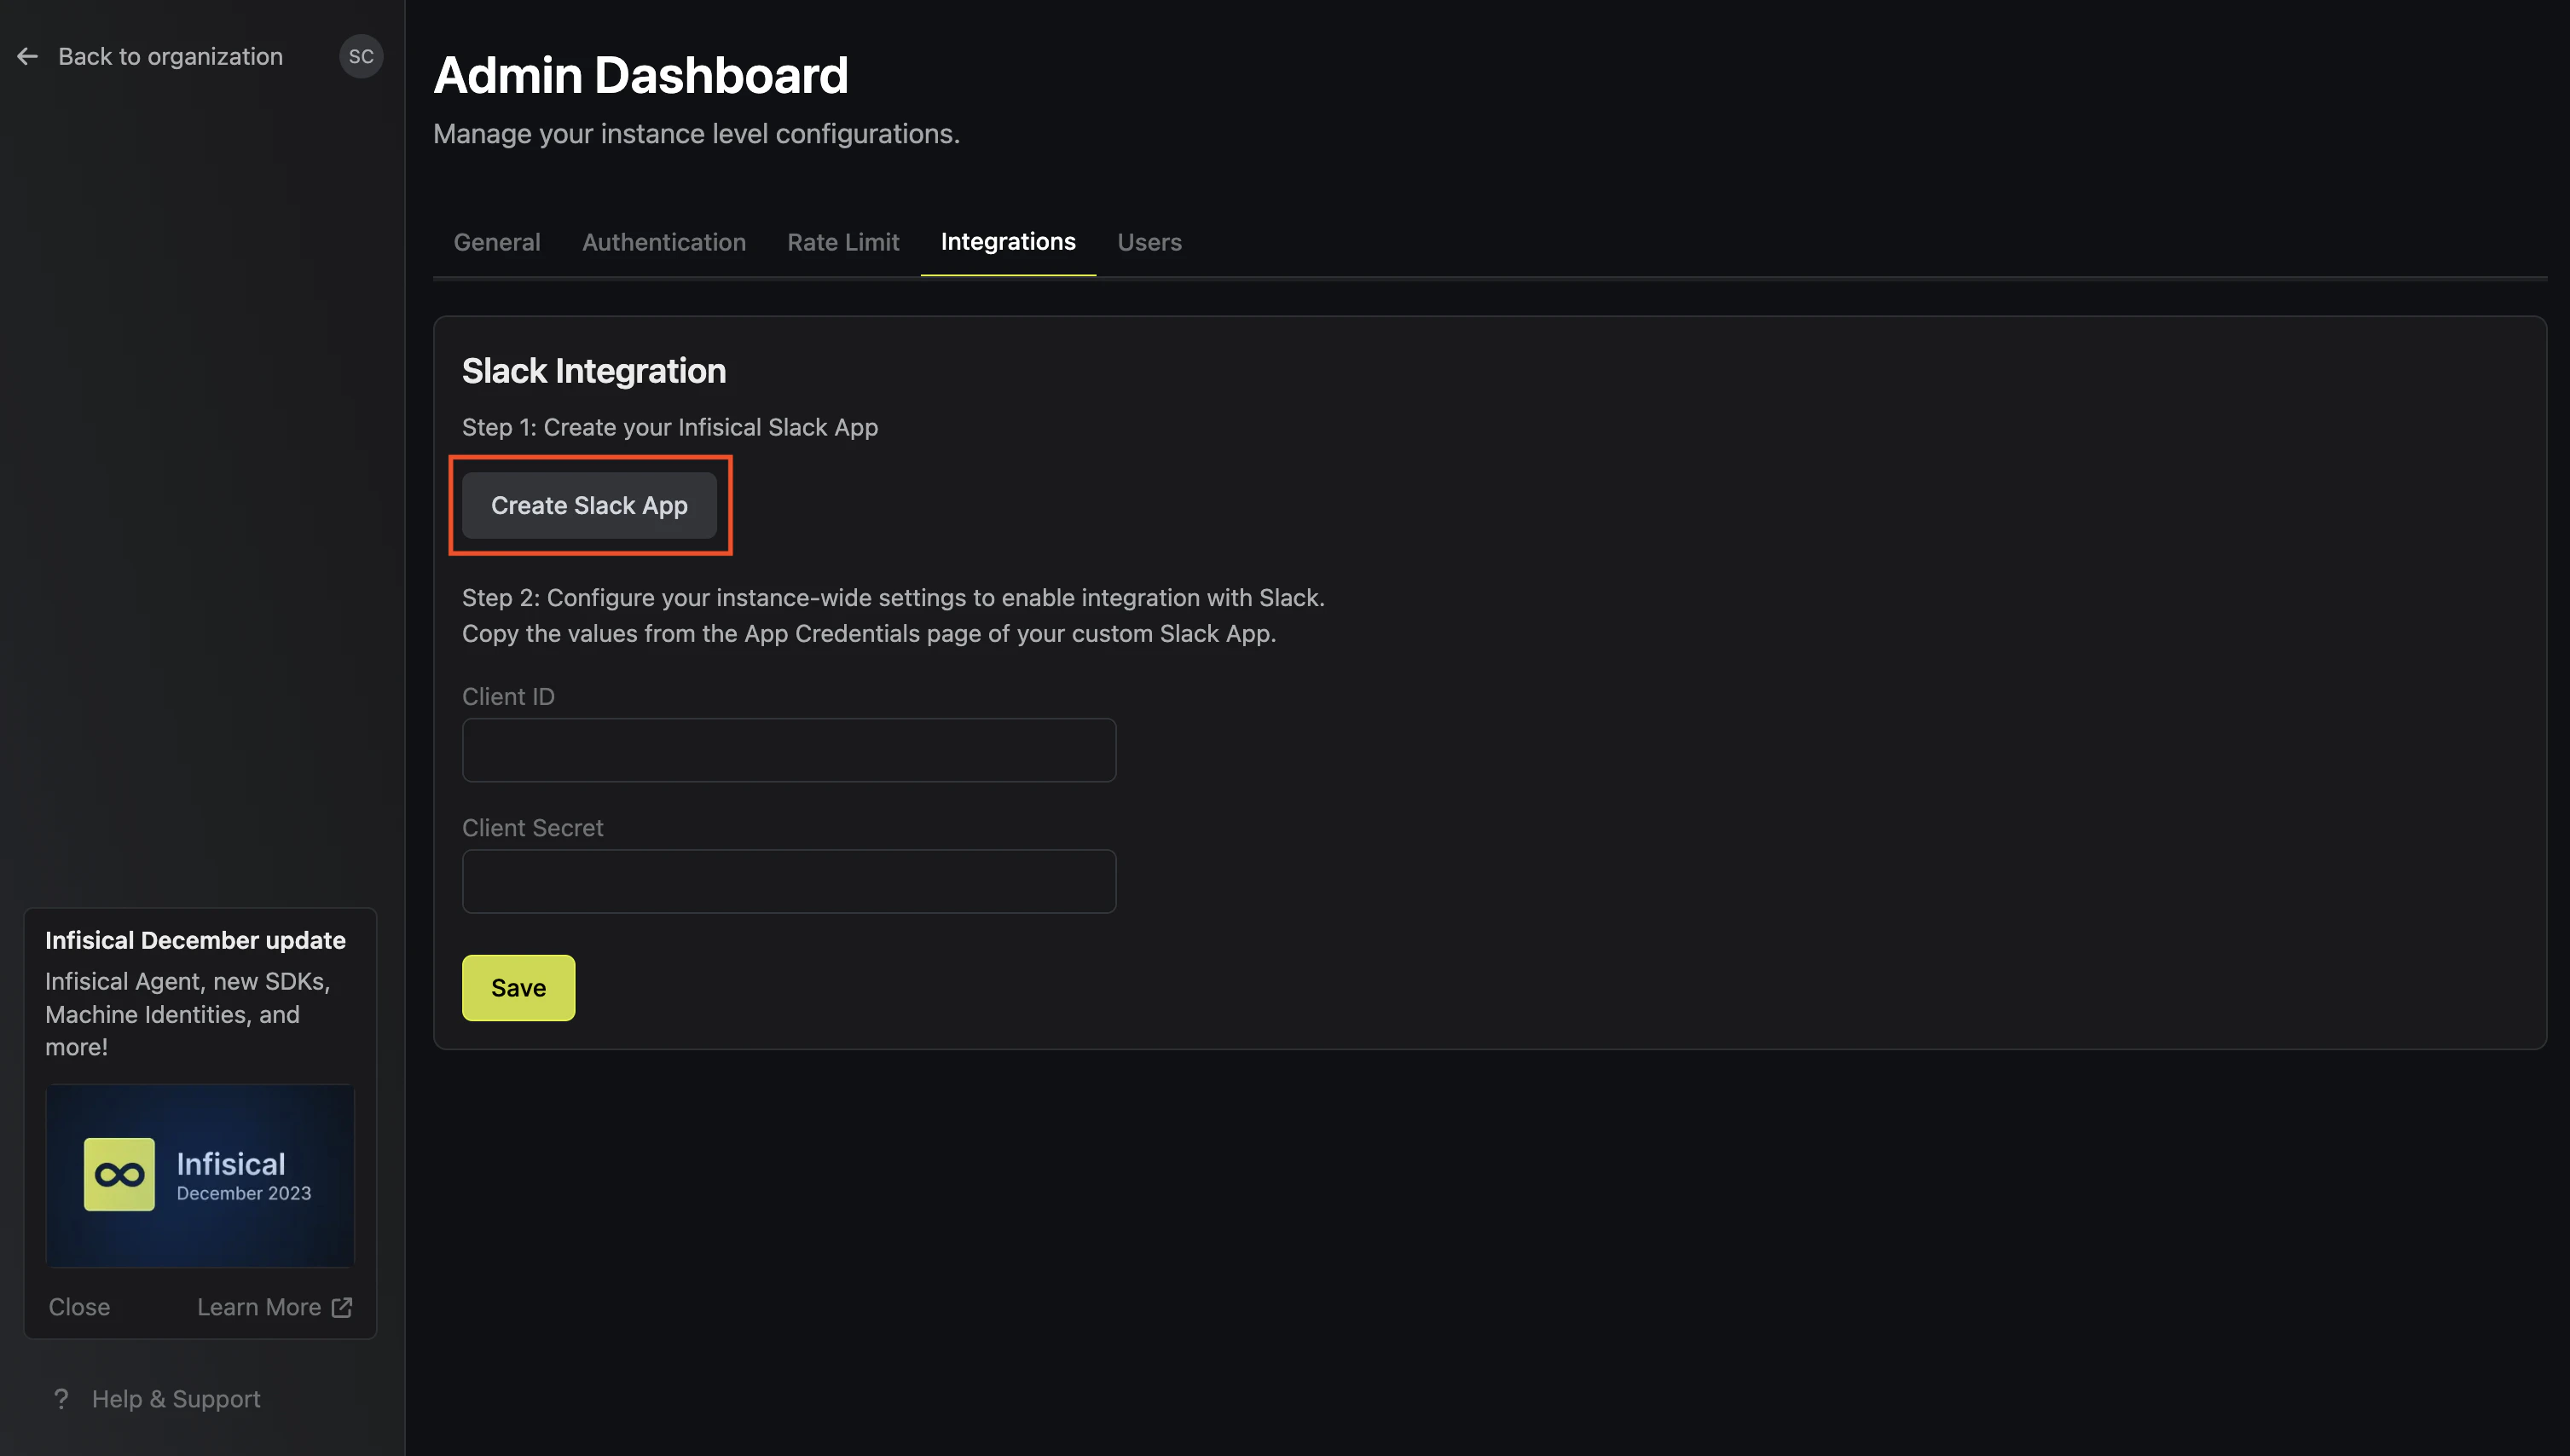
Task: Click the Create Slack App button
Action: (x=589, y=506)
